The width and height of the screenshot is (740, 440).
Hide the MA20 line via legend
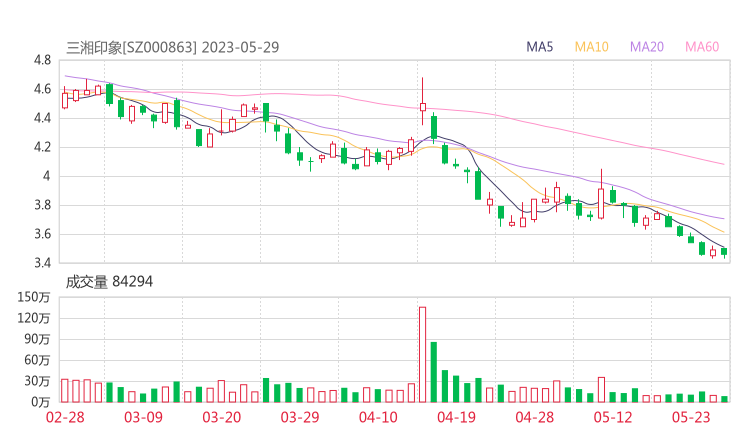[x=647, y=46]
